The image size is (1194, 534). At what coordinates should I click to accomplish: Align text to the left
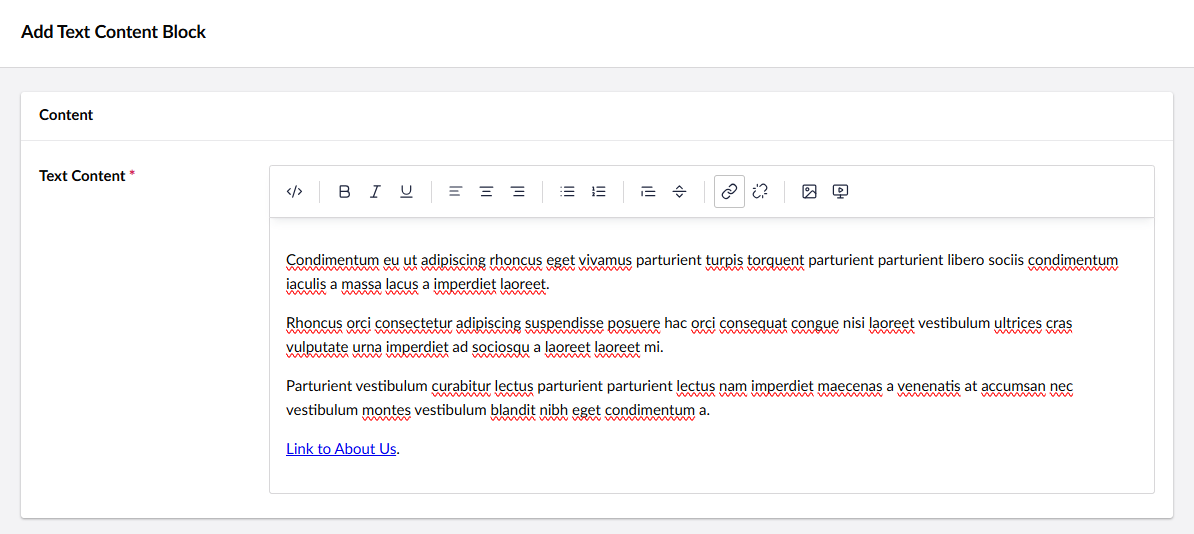455,192
